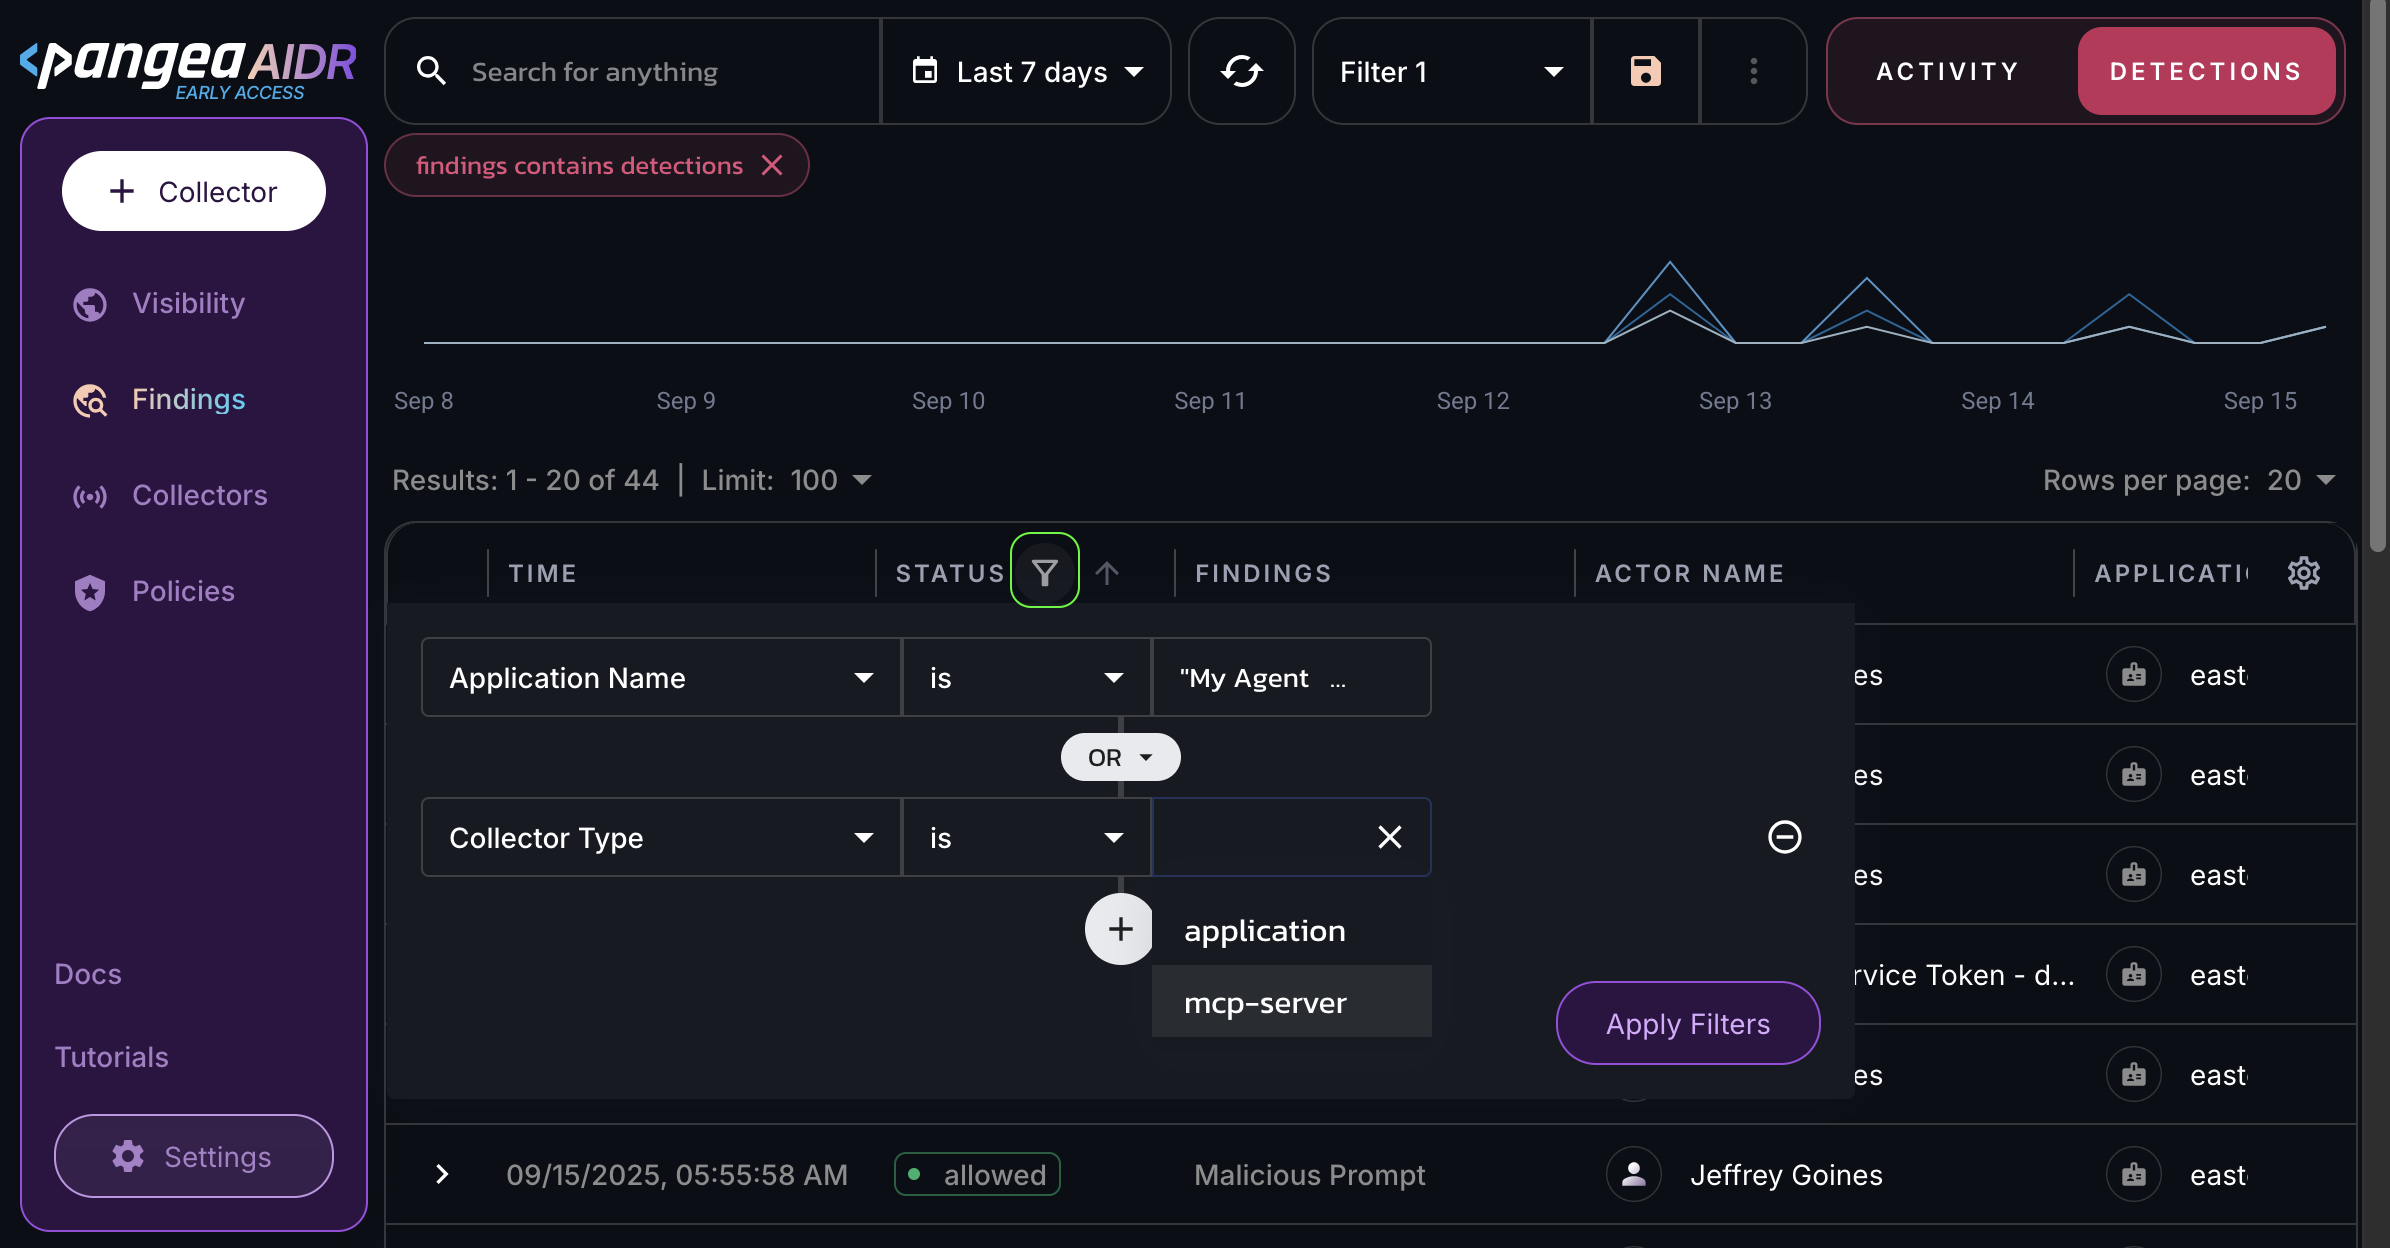Open the three-dot more options menu
Viewport: 2390px width, 1248px height.
pos(1753,71)
